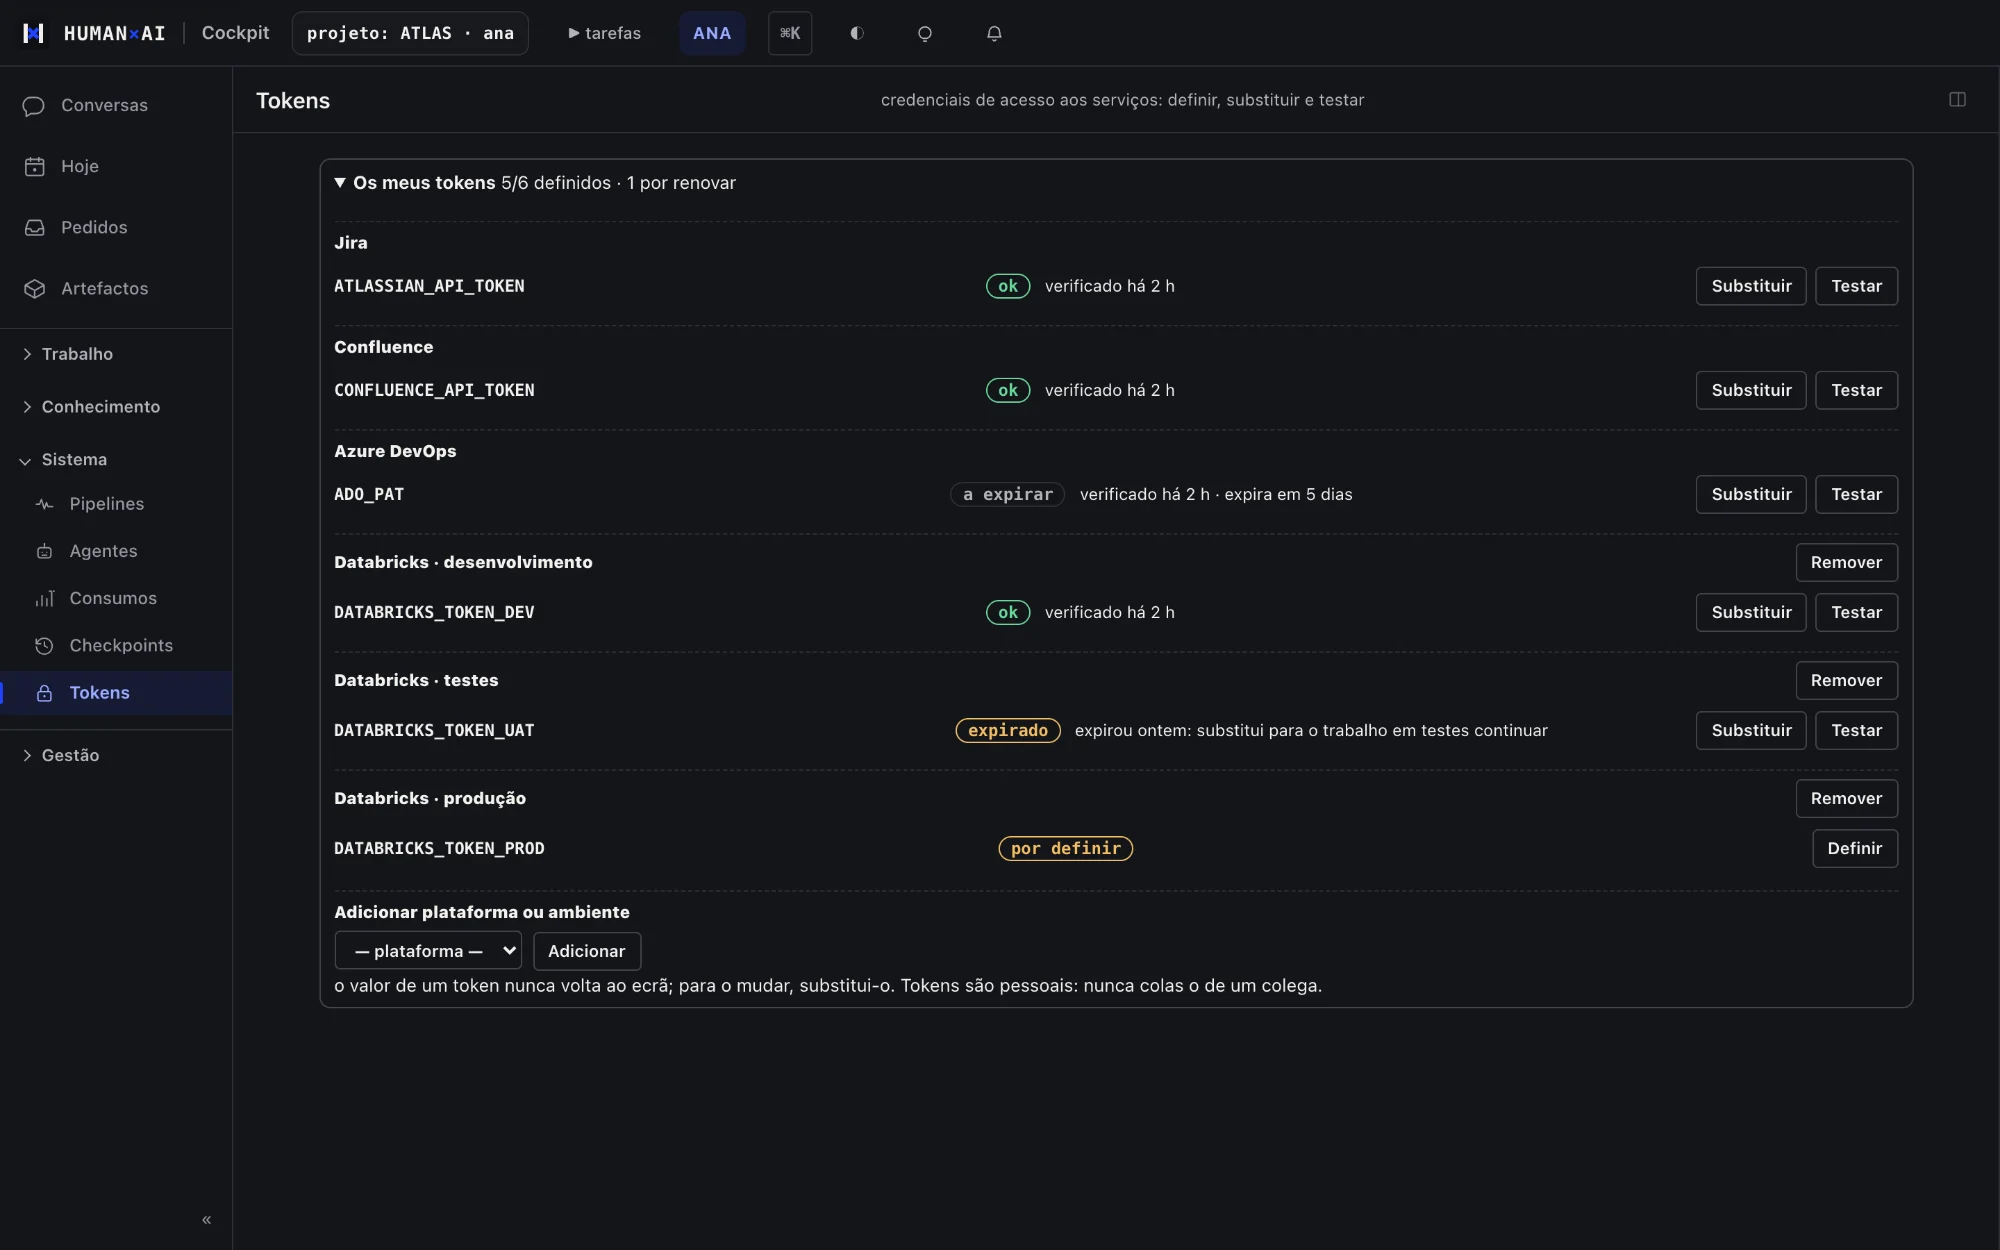Screen dimensions: 2000x1250
Task: Toggle the side panel layout icon
Action: tap(1957, 99)
